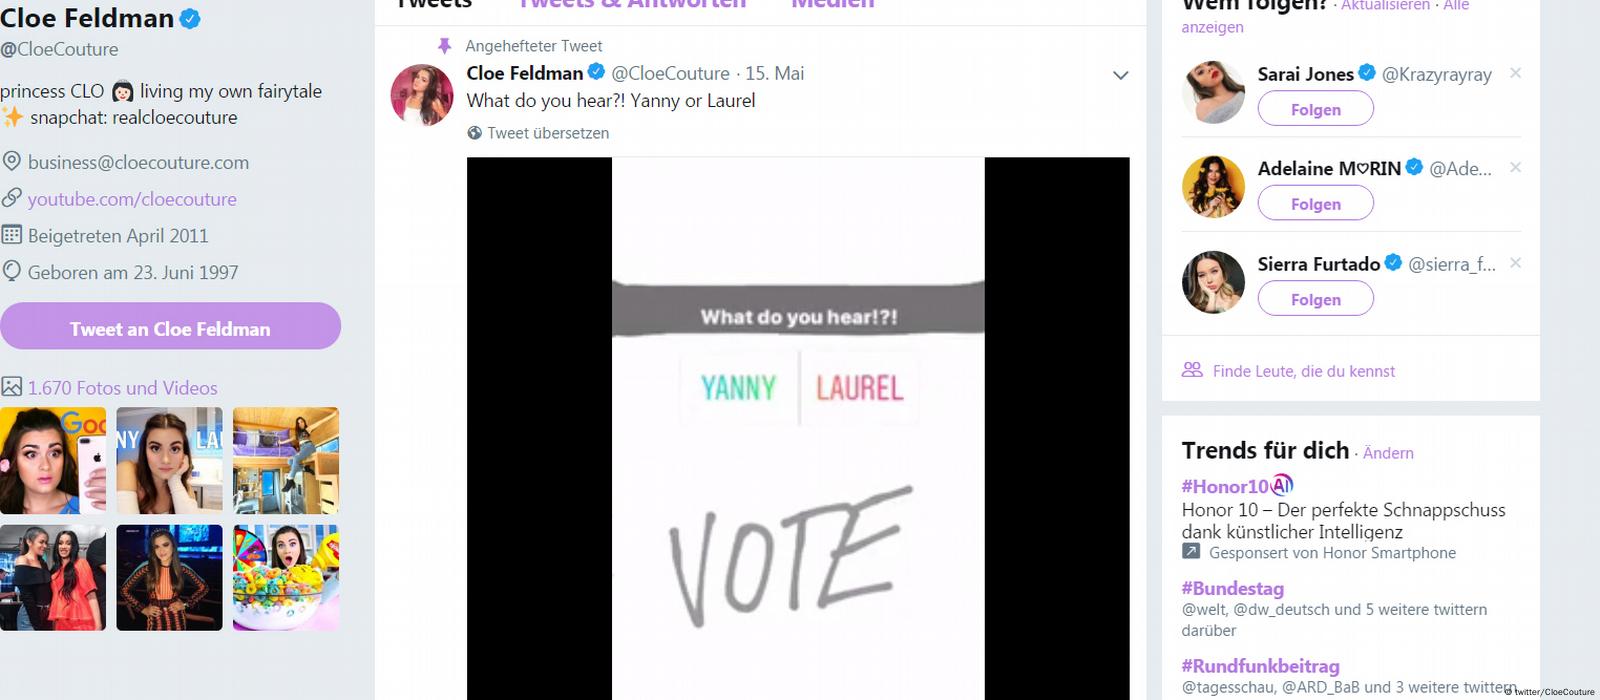This screenshot has height=700, width=1600.
Task: Click the people icon beside Finde Leute
Action: (x=1192, y=370)
